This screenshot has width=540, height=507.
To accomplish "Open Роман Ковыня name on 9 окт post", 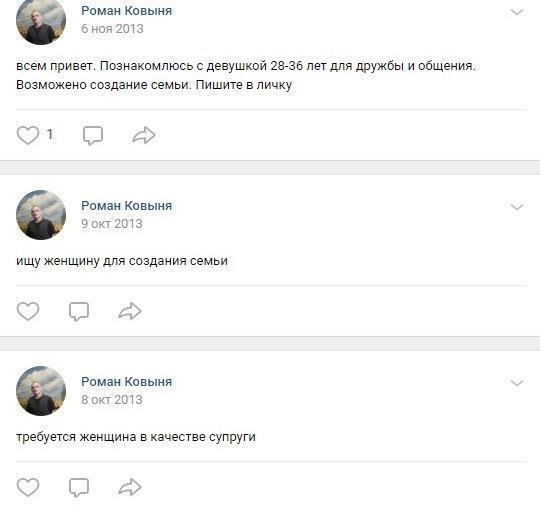I will tap(126, 206).
